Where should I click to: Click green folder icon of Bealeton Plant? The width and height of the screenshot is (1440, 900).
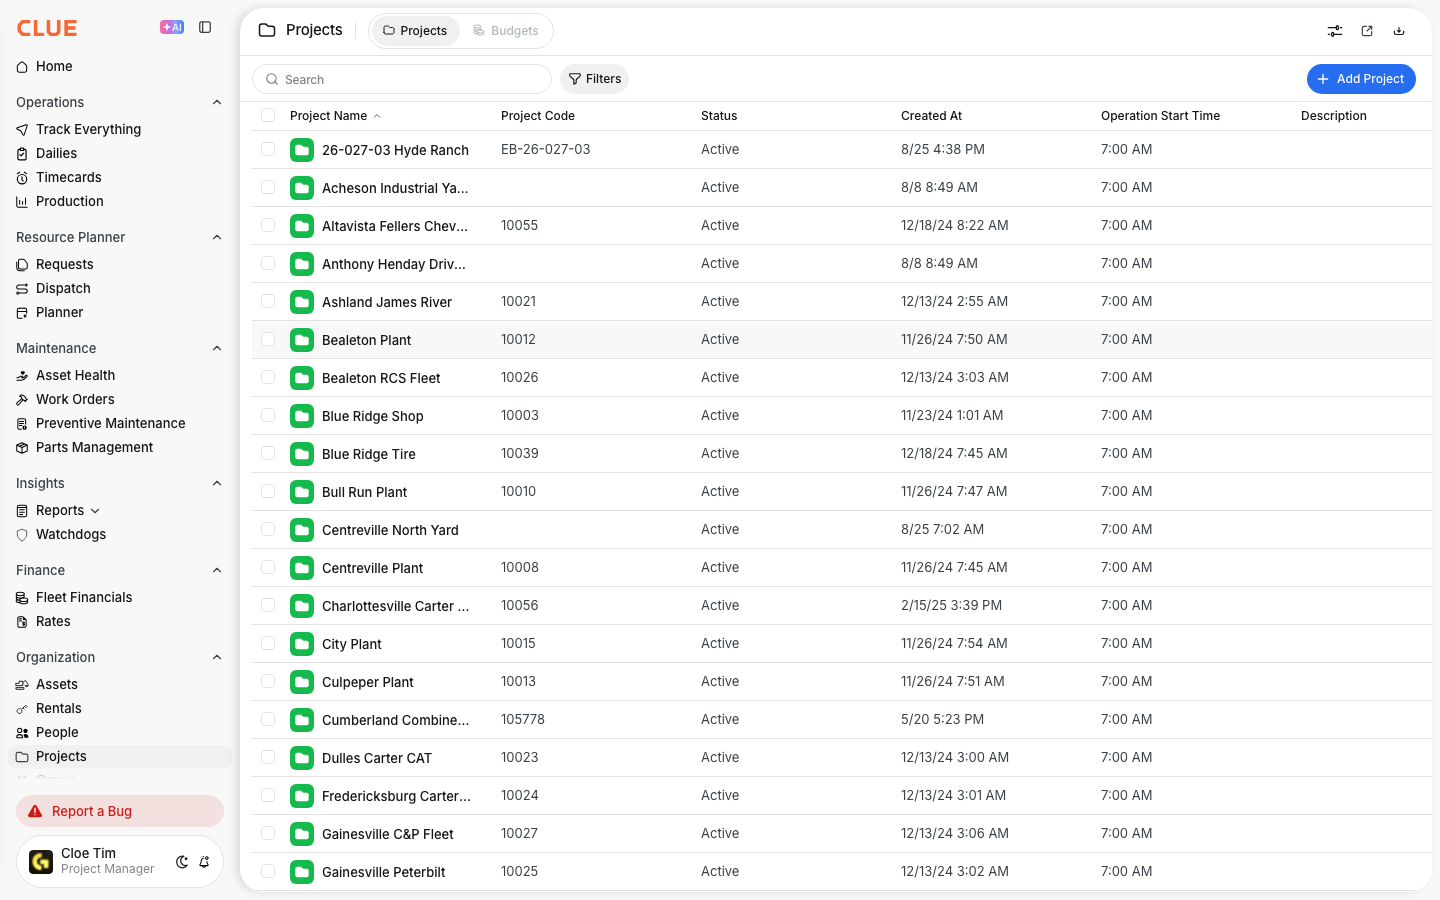pyautogui.click(x=302, y=340)
